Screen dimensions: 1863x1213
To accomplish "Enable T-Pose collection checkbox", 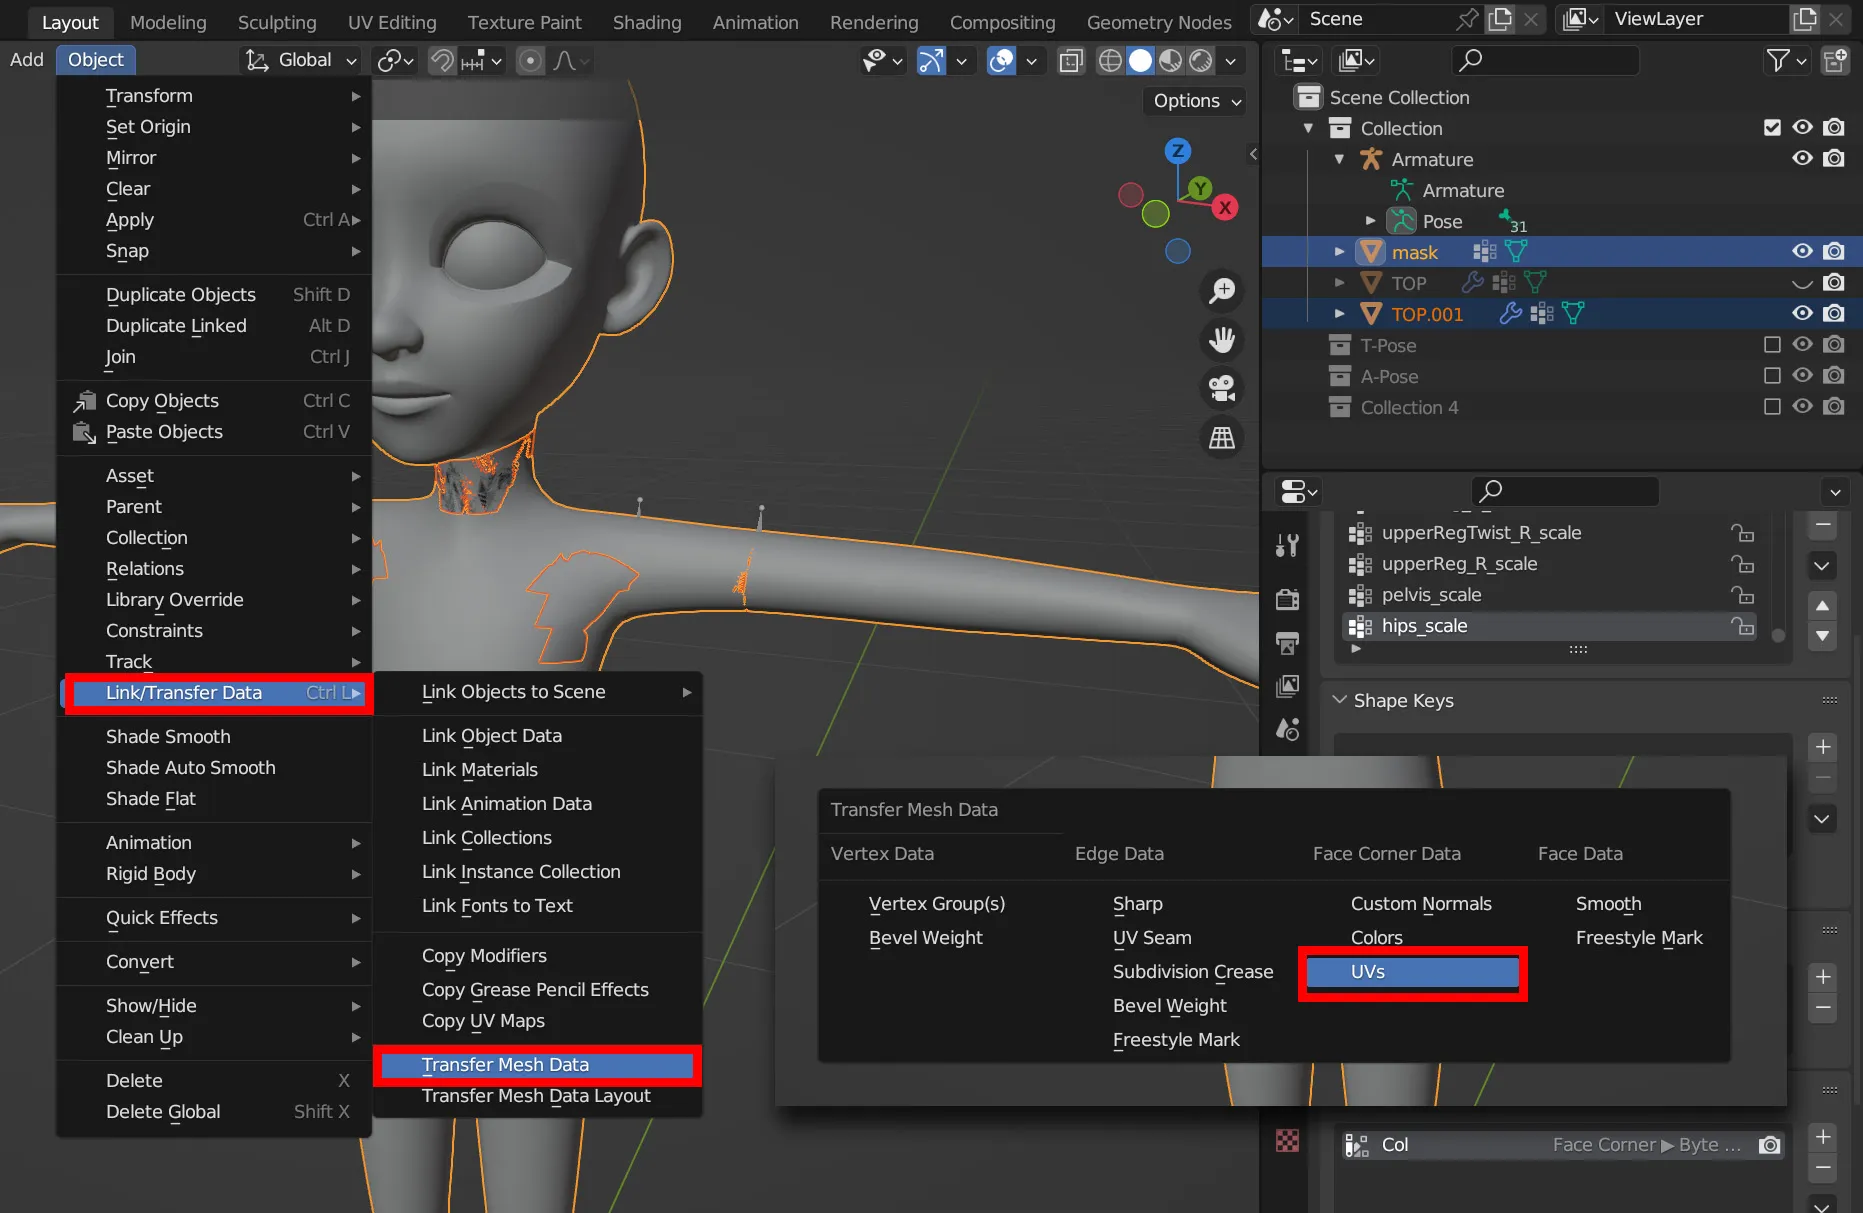I will [1772, 344].
